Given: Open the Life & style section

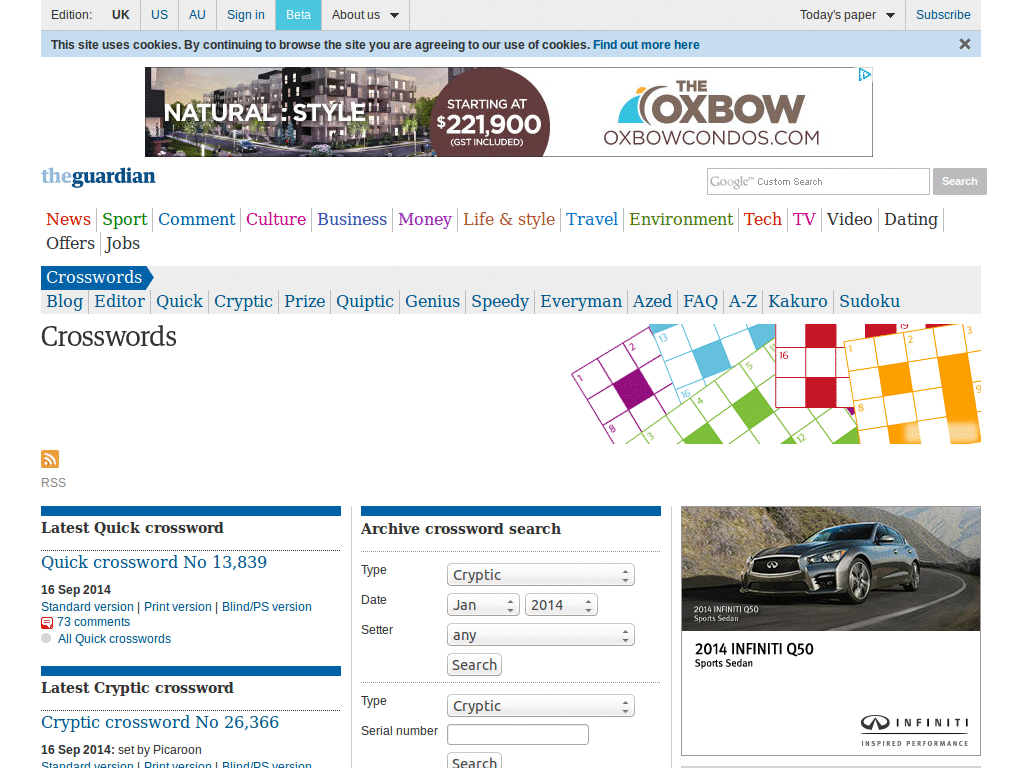Looking at the screenshot, I should pos(509,219).
